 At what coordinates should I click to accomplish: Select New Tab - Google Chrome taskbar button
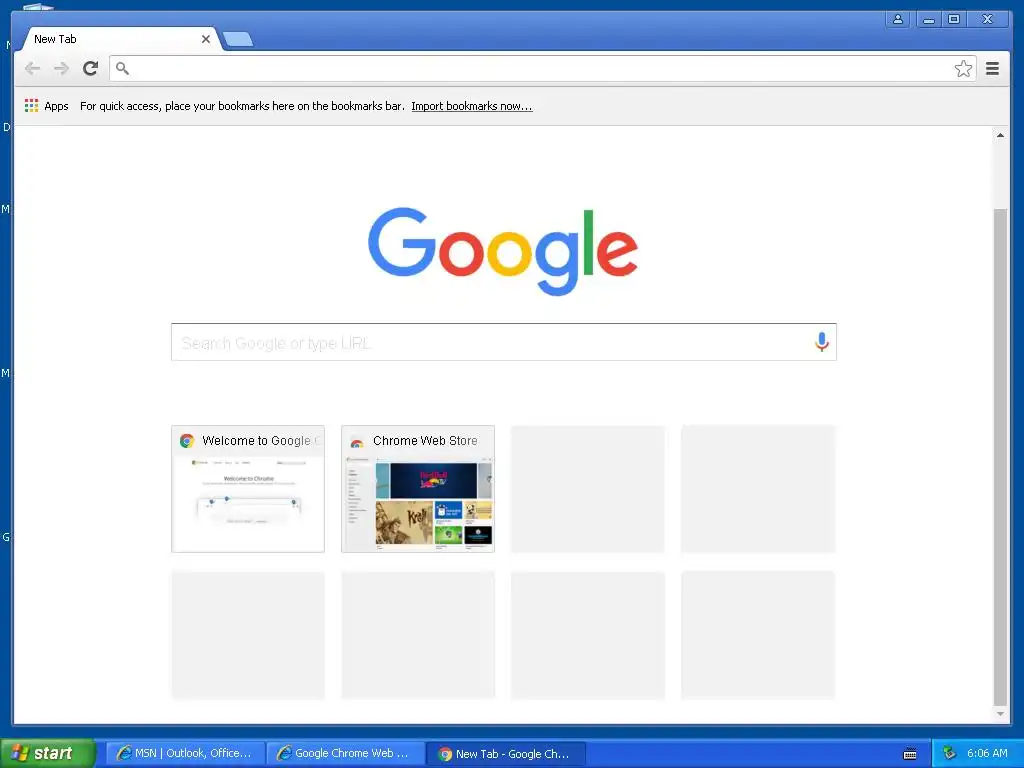click(506, 754)
